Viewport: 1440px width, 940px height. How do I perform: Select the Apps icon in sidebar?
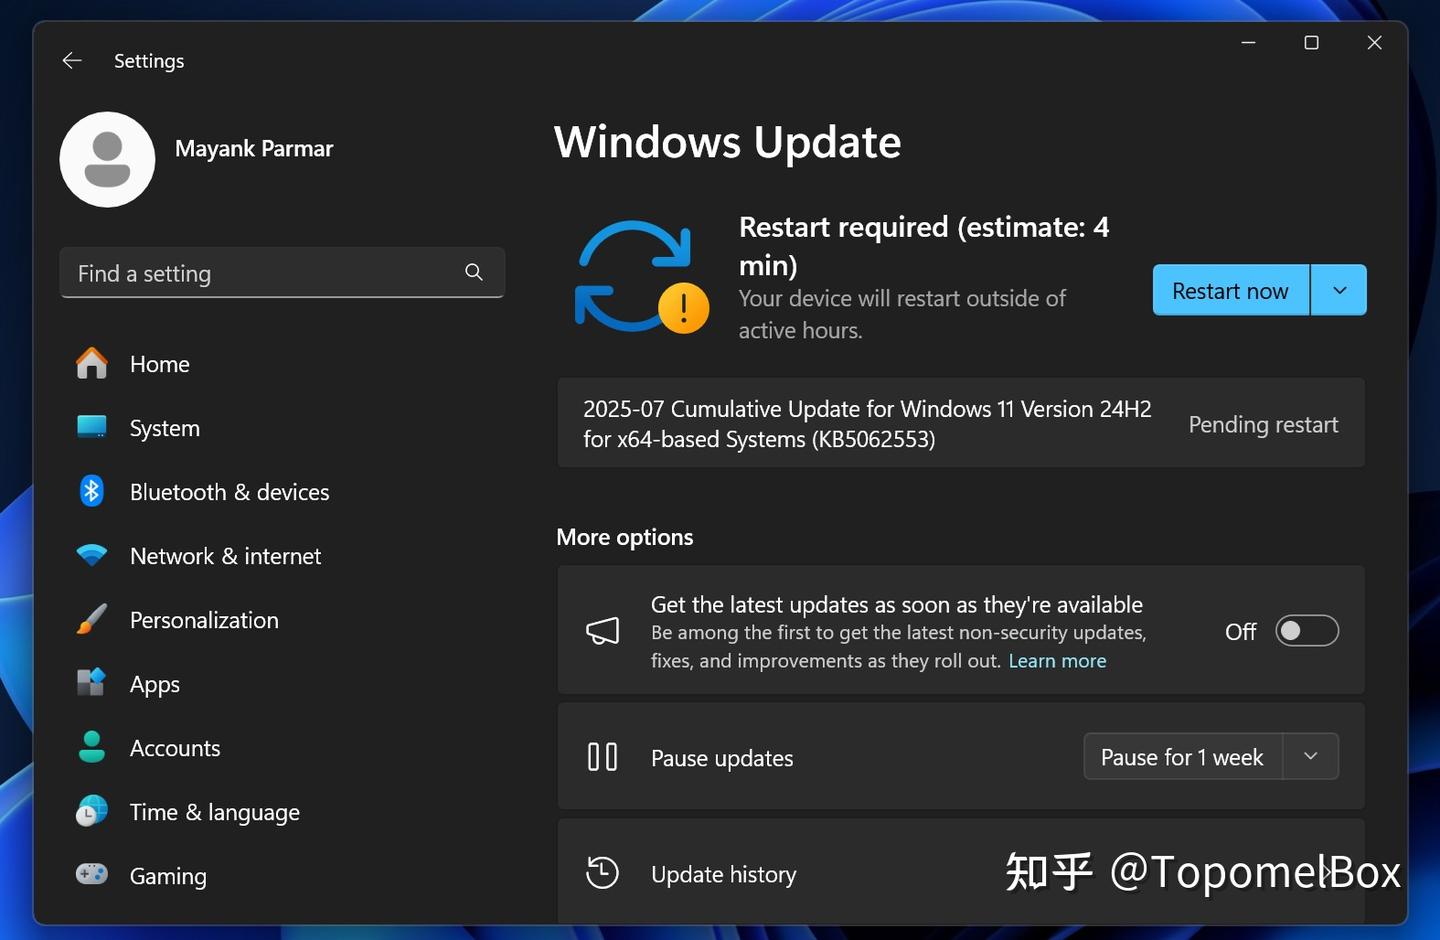click(x=92, y=683)
